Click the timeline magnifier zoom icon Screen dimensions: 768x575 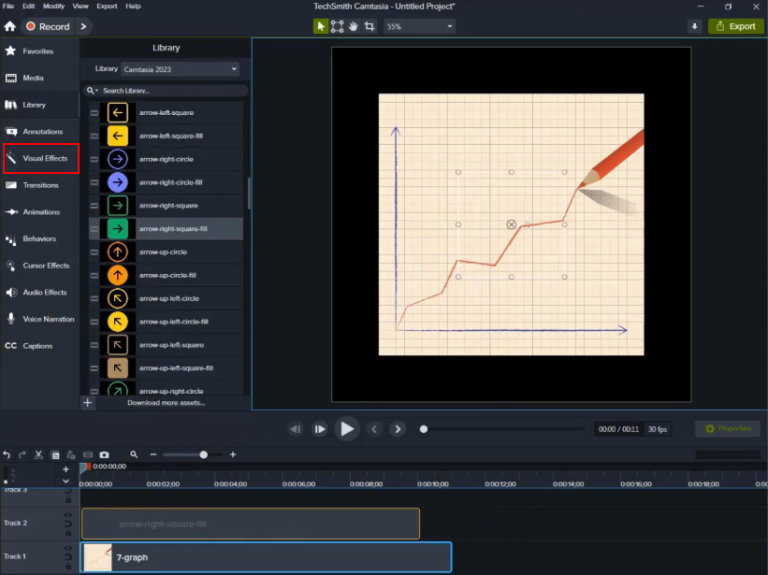(x=134, y=455)
